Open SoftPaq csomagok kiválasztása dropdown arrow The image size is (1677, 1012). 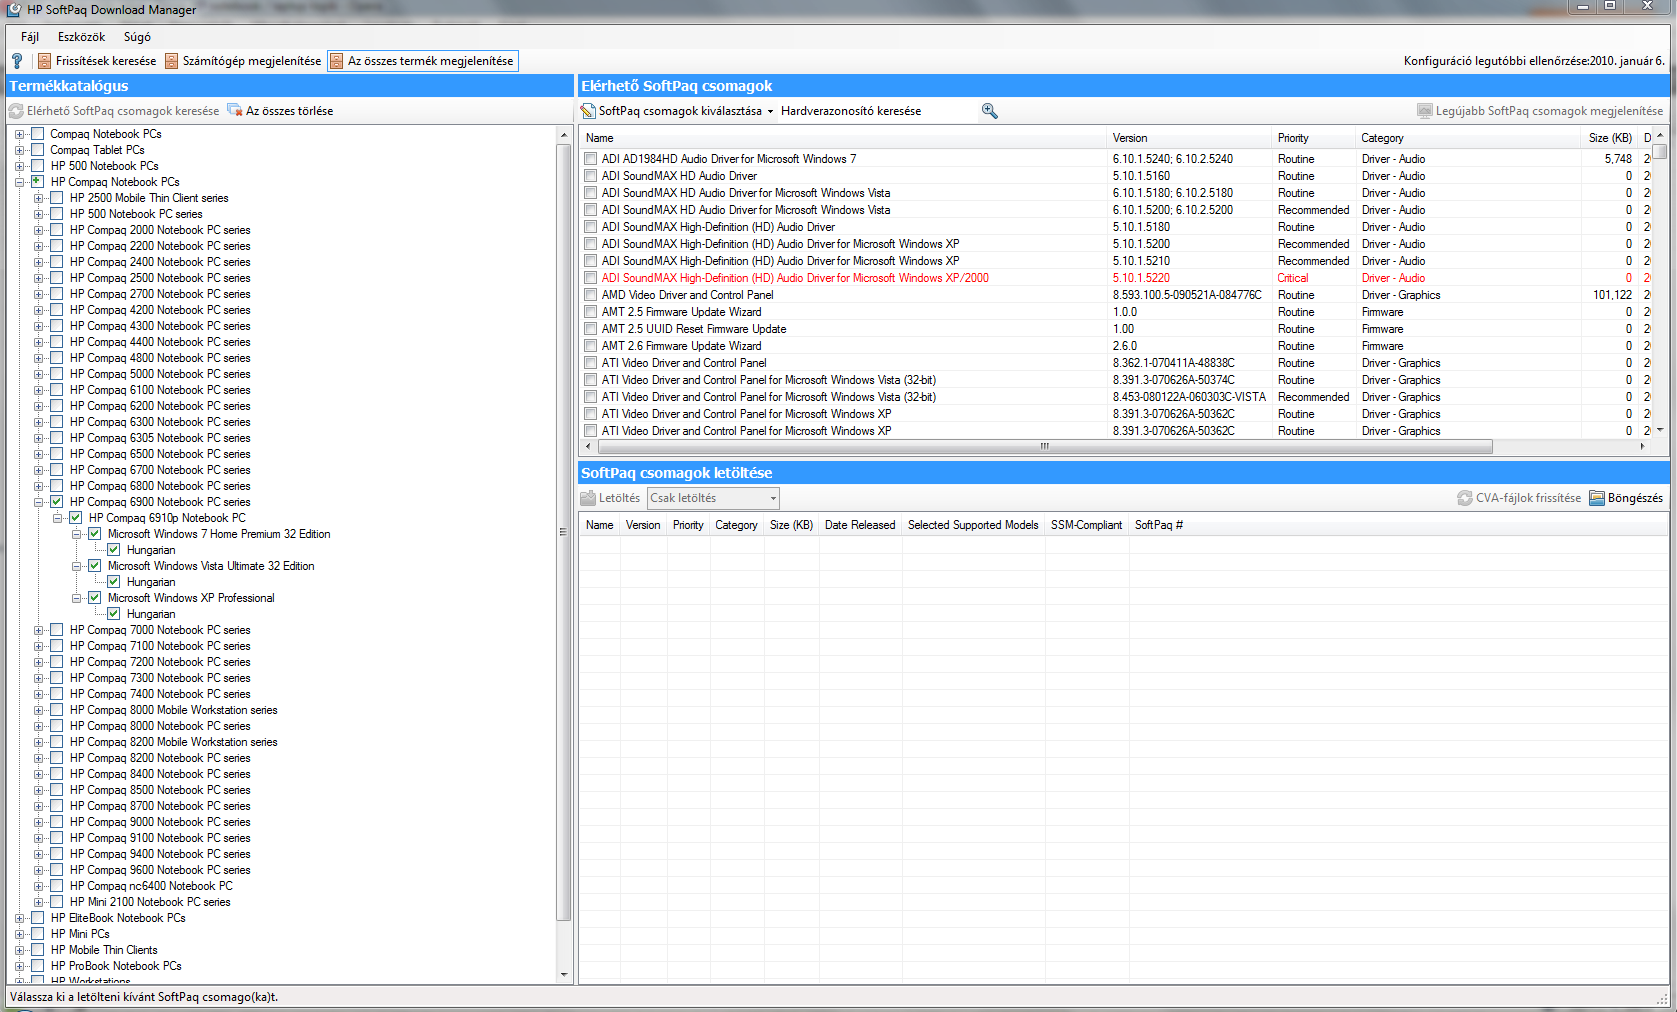click(x=770, y=112)
